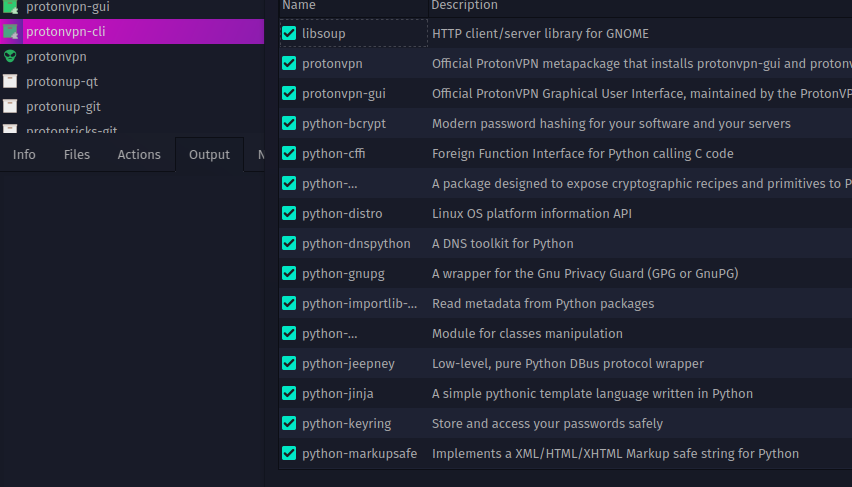Go to the Actions tab
Screen dimensions: 852x487
coord(139,154)
